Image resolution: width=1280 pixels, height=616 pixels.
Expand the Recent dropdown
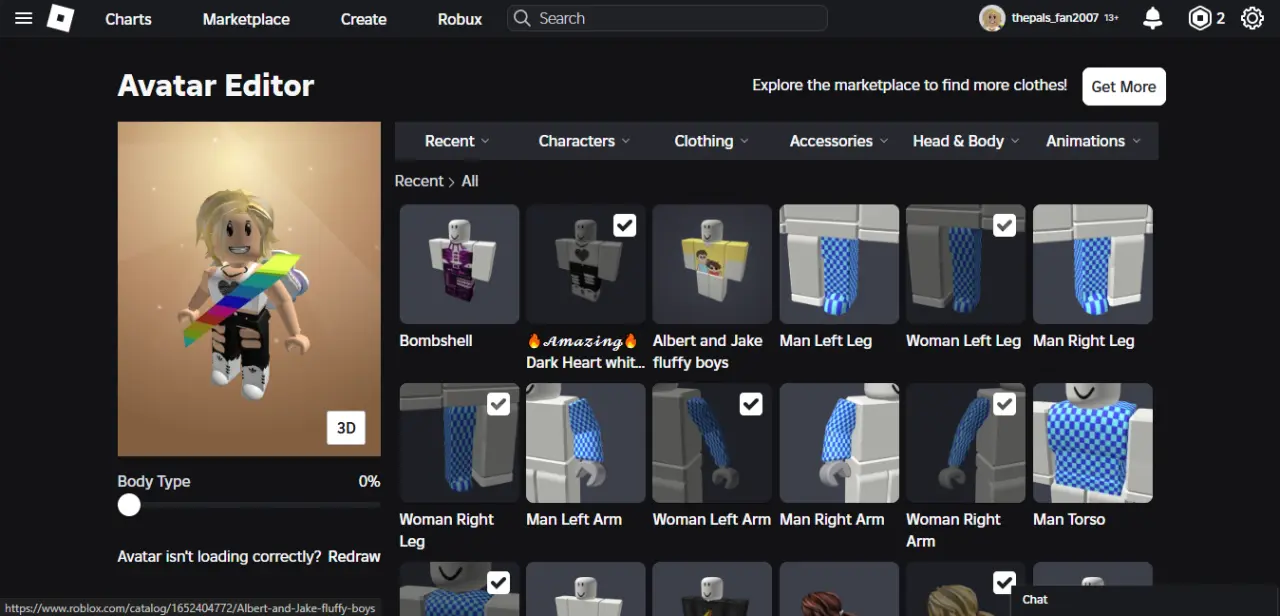457,141
